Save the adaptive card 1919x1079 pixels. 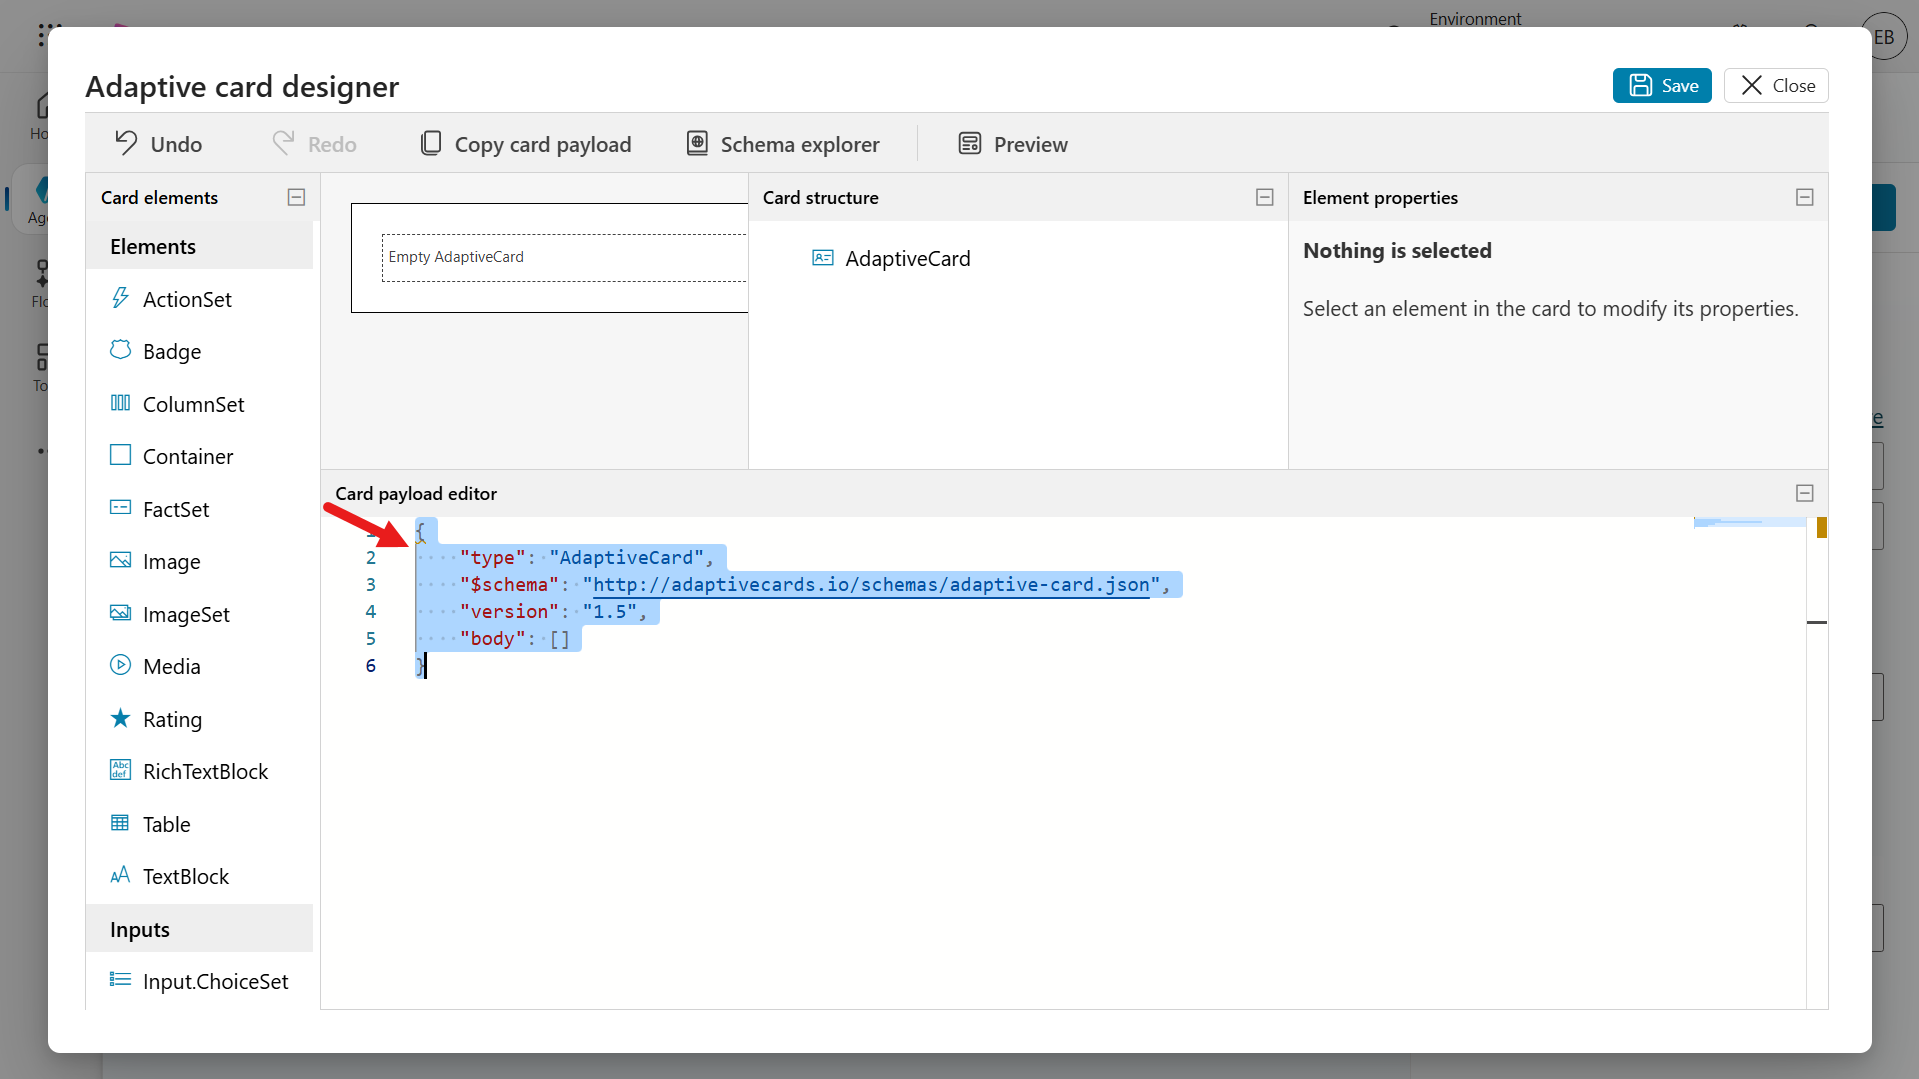click(x=1661, y=85)
